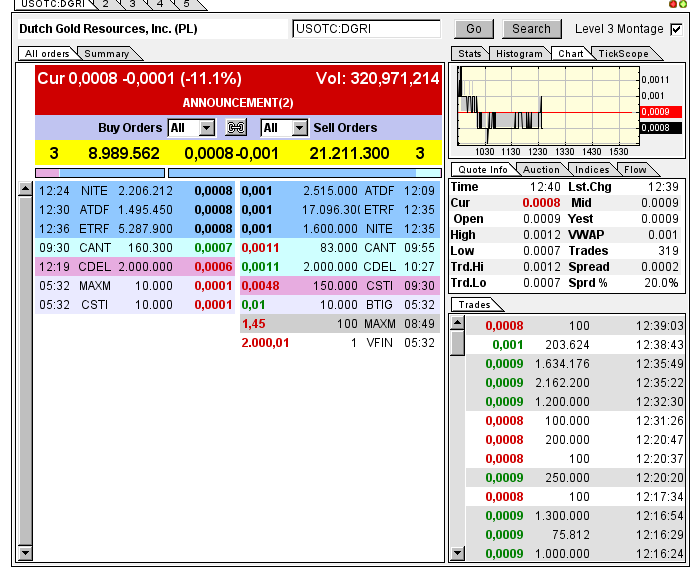The height and width of the screenshot is (567, 693).
Task: Toggle the Level 3 Montage checkbox
Action: click(676, 29)
